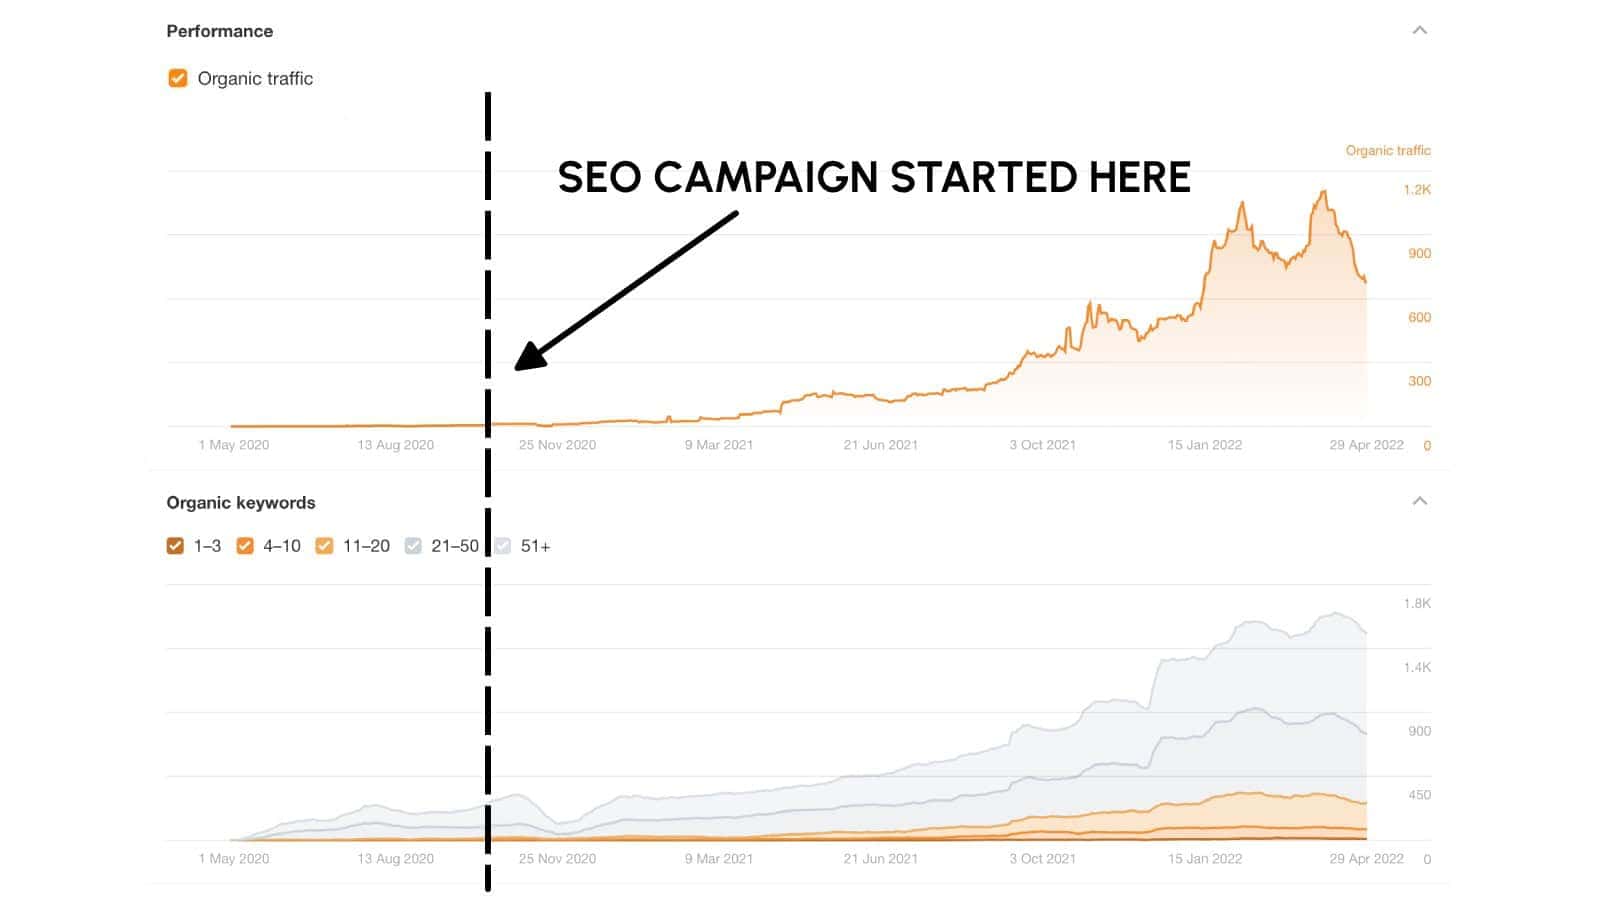This screenshot has width=1600, height=900.
Task: Select 15 Jan 2022 on traffic chart axis
Action: pos(1204,445)
